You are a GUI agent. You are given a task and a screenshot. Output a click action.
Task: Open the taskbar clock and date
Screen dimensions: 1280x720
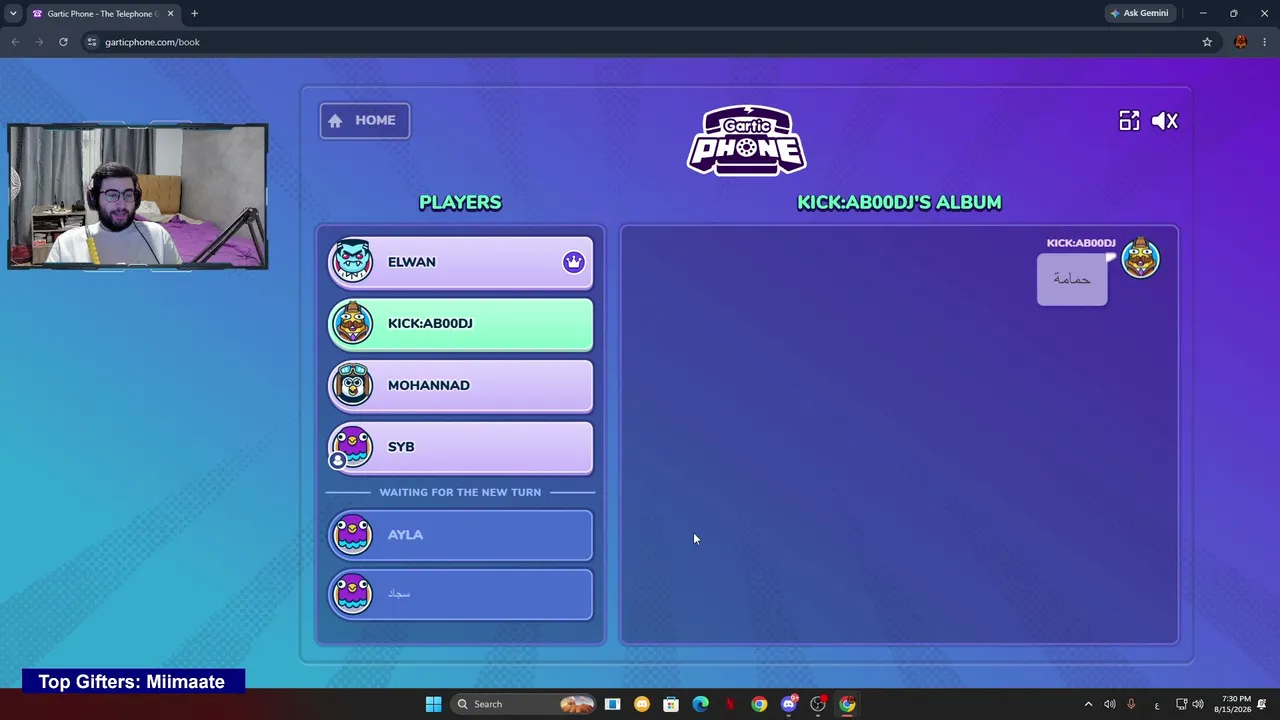pyautogui.click(x=1232, y=704)
